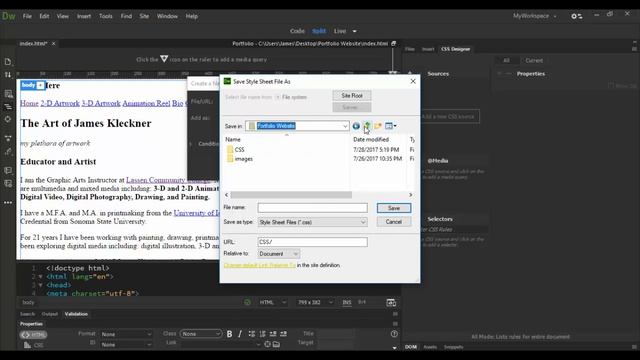The image size is (640, 360).
Task: Click the Save button in the dialog
Action: pyautogui.click(x=394, y=208)
